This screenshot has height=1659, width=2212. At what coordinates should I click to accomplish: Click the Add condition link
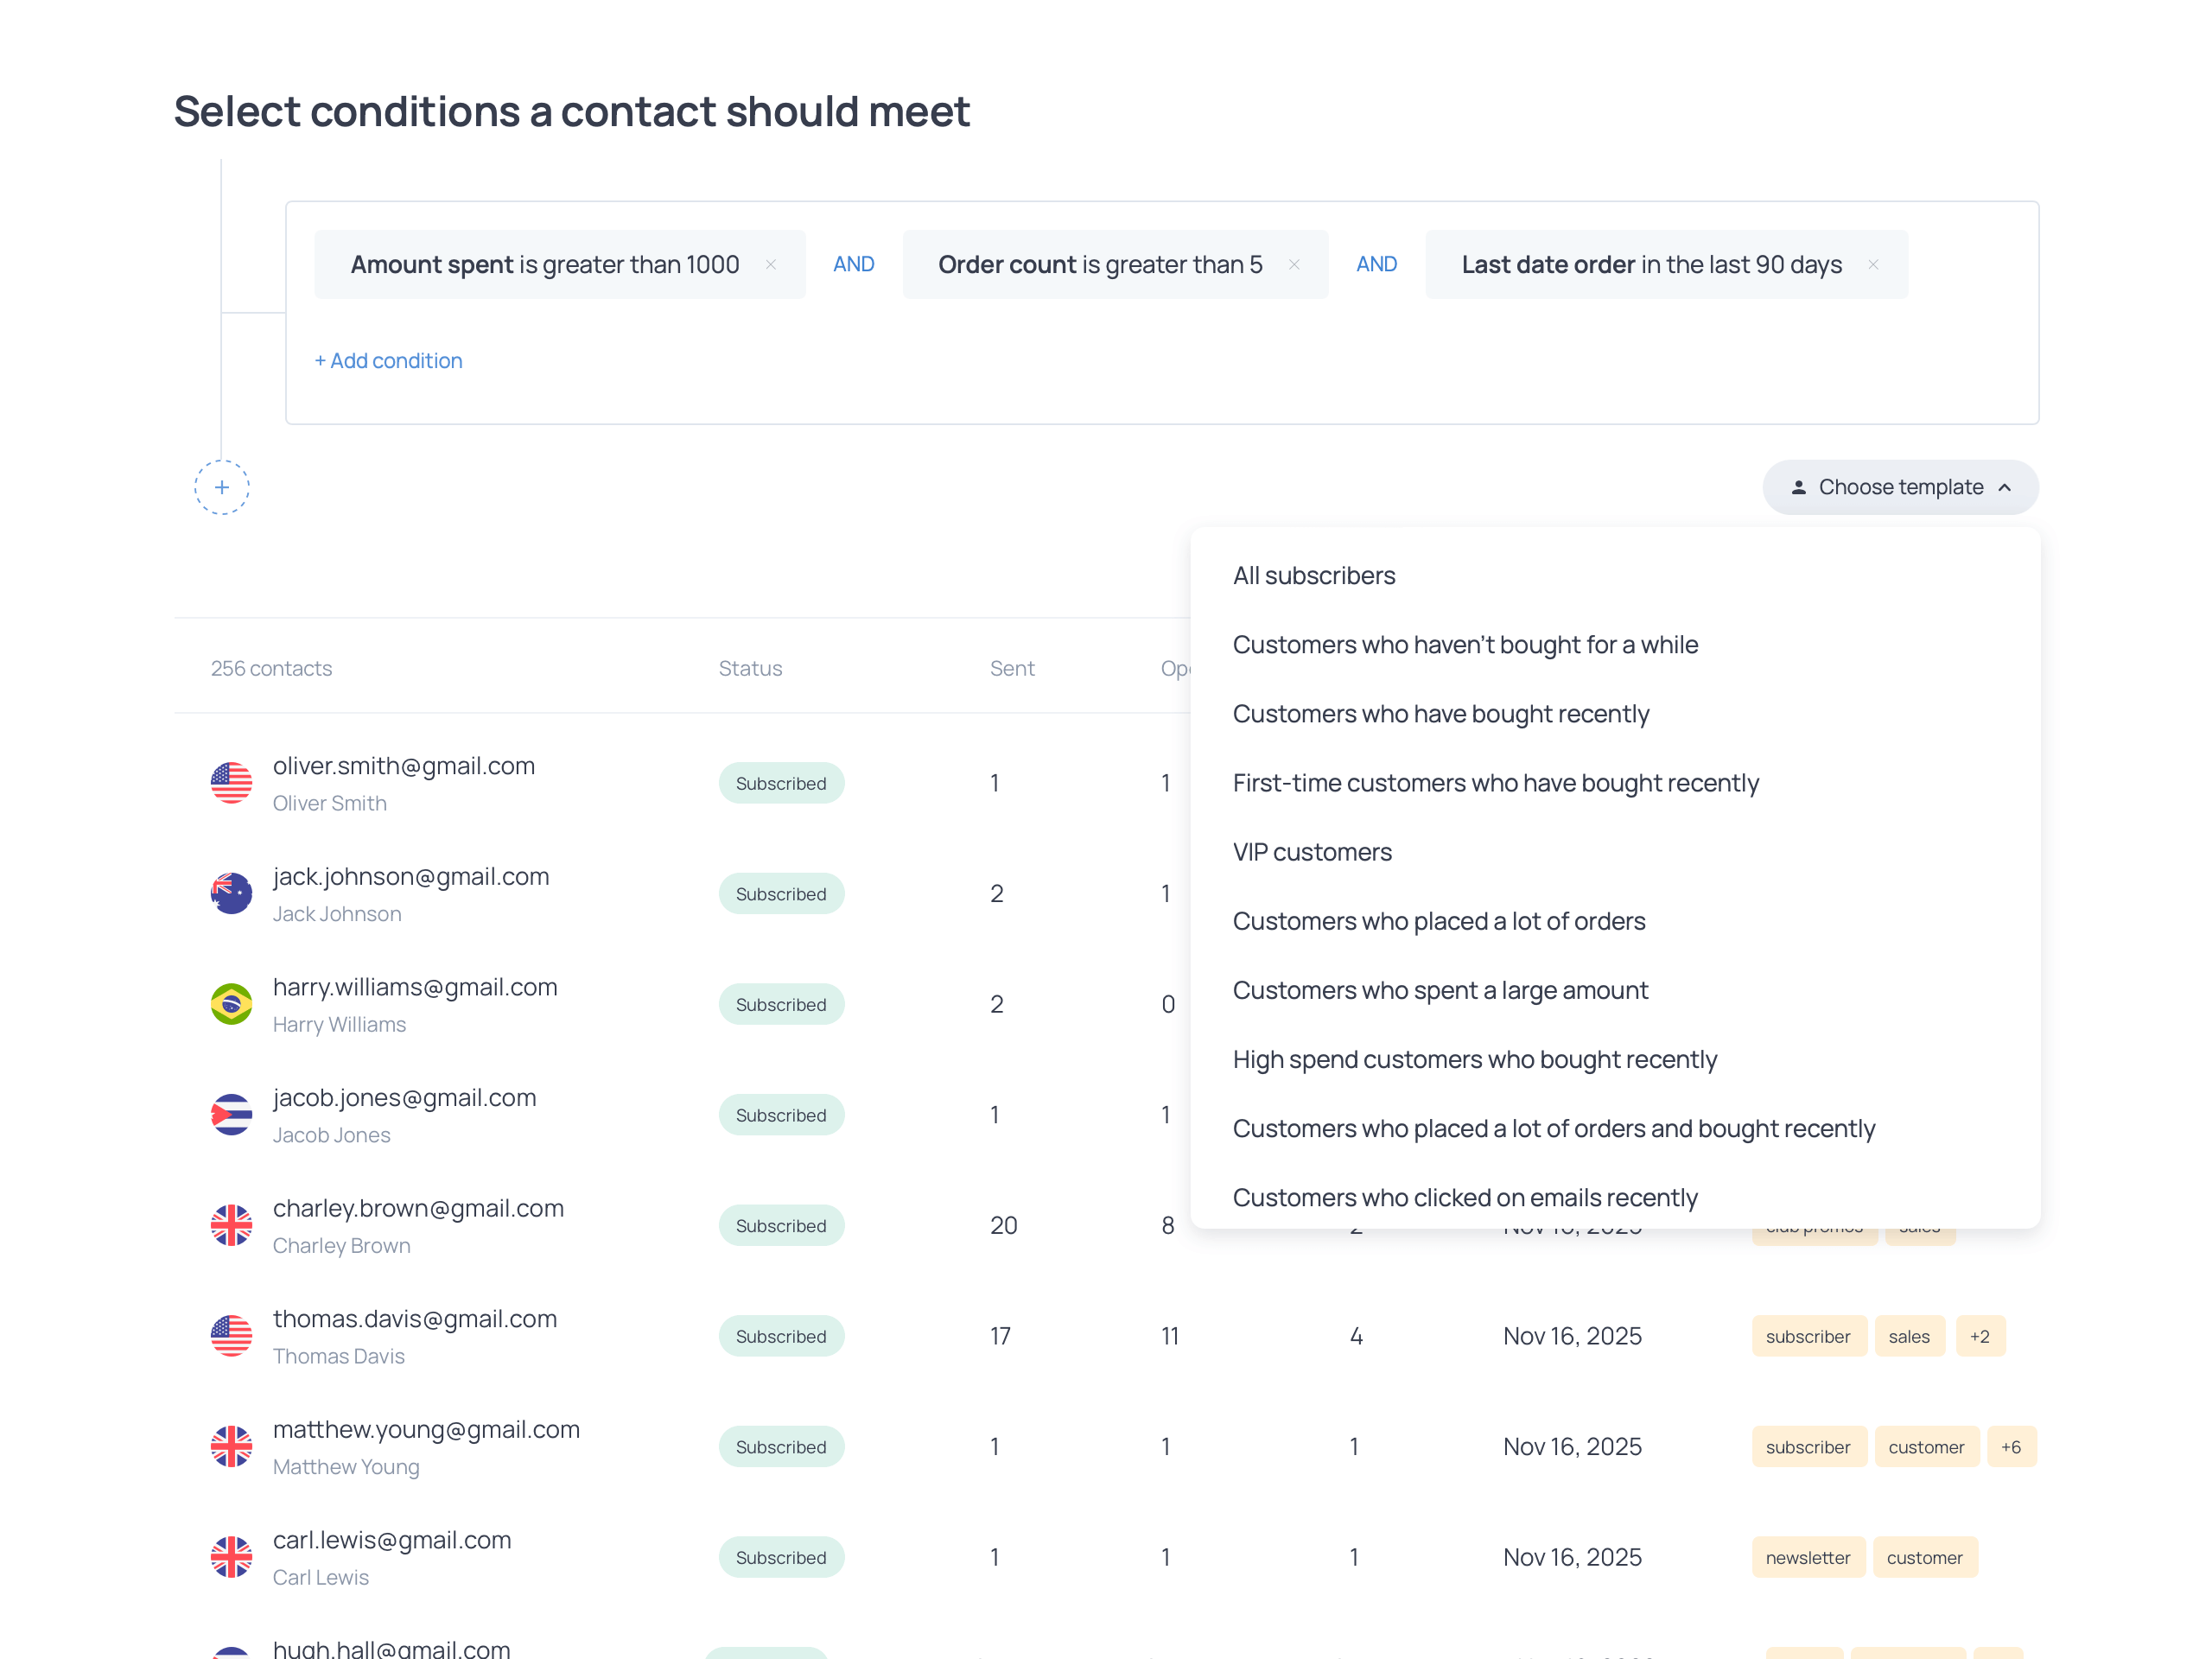pyautogui.click(x=389, y=361)
